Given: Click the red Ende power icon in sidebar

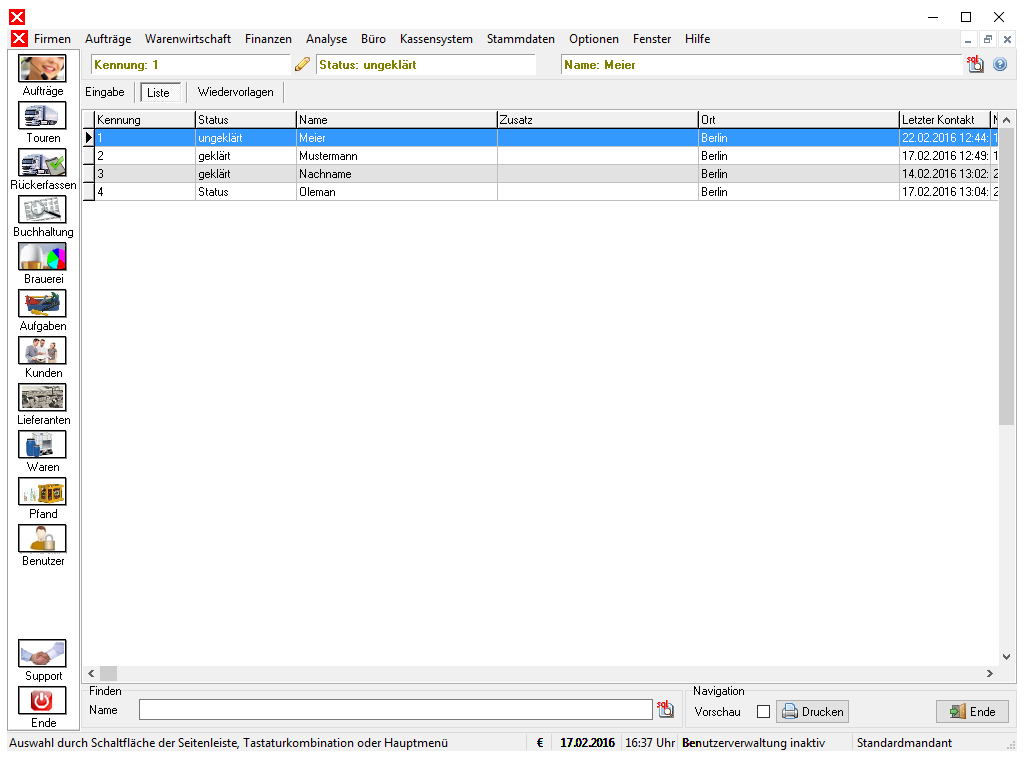Looking at the screenshot, I should [x=42, y=701].
